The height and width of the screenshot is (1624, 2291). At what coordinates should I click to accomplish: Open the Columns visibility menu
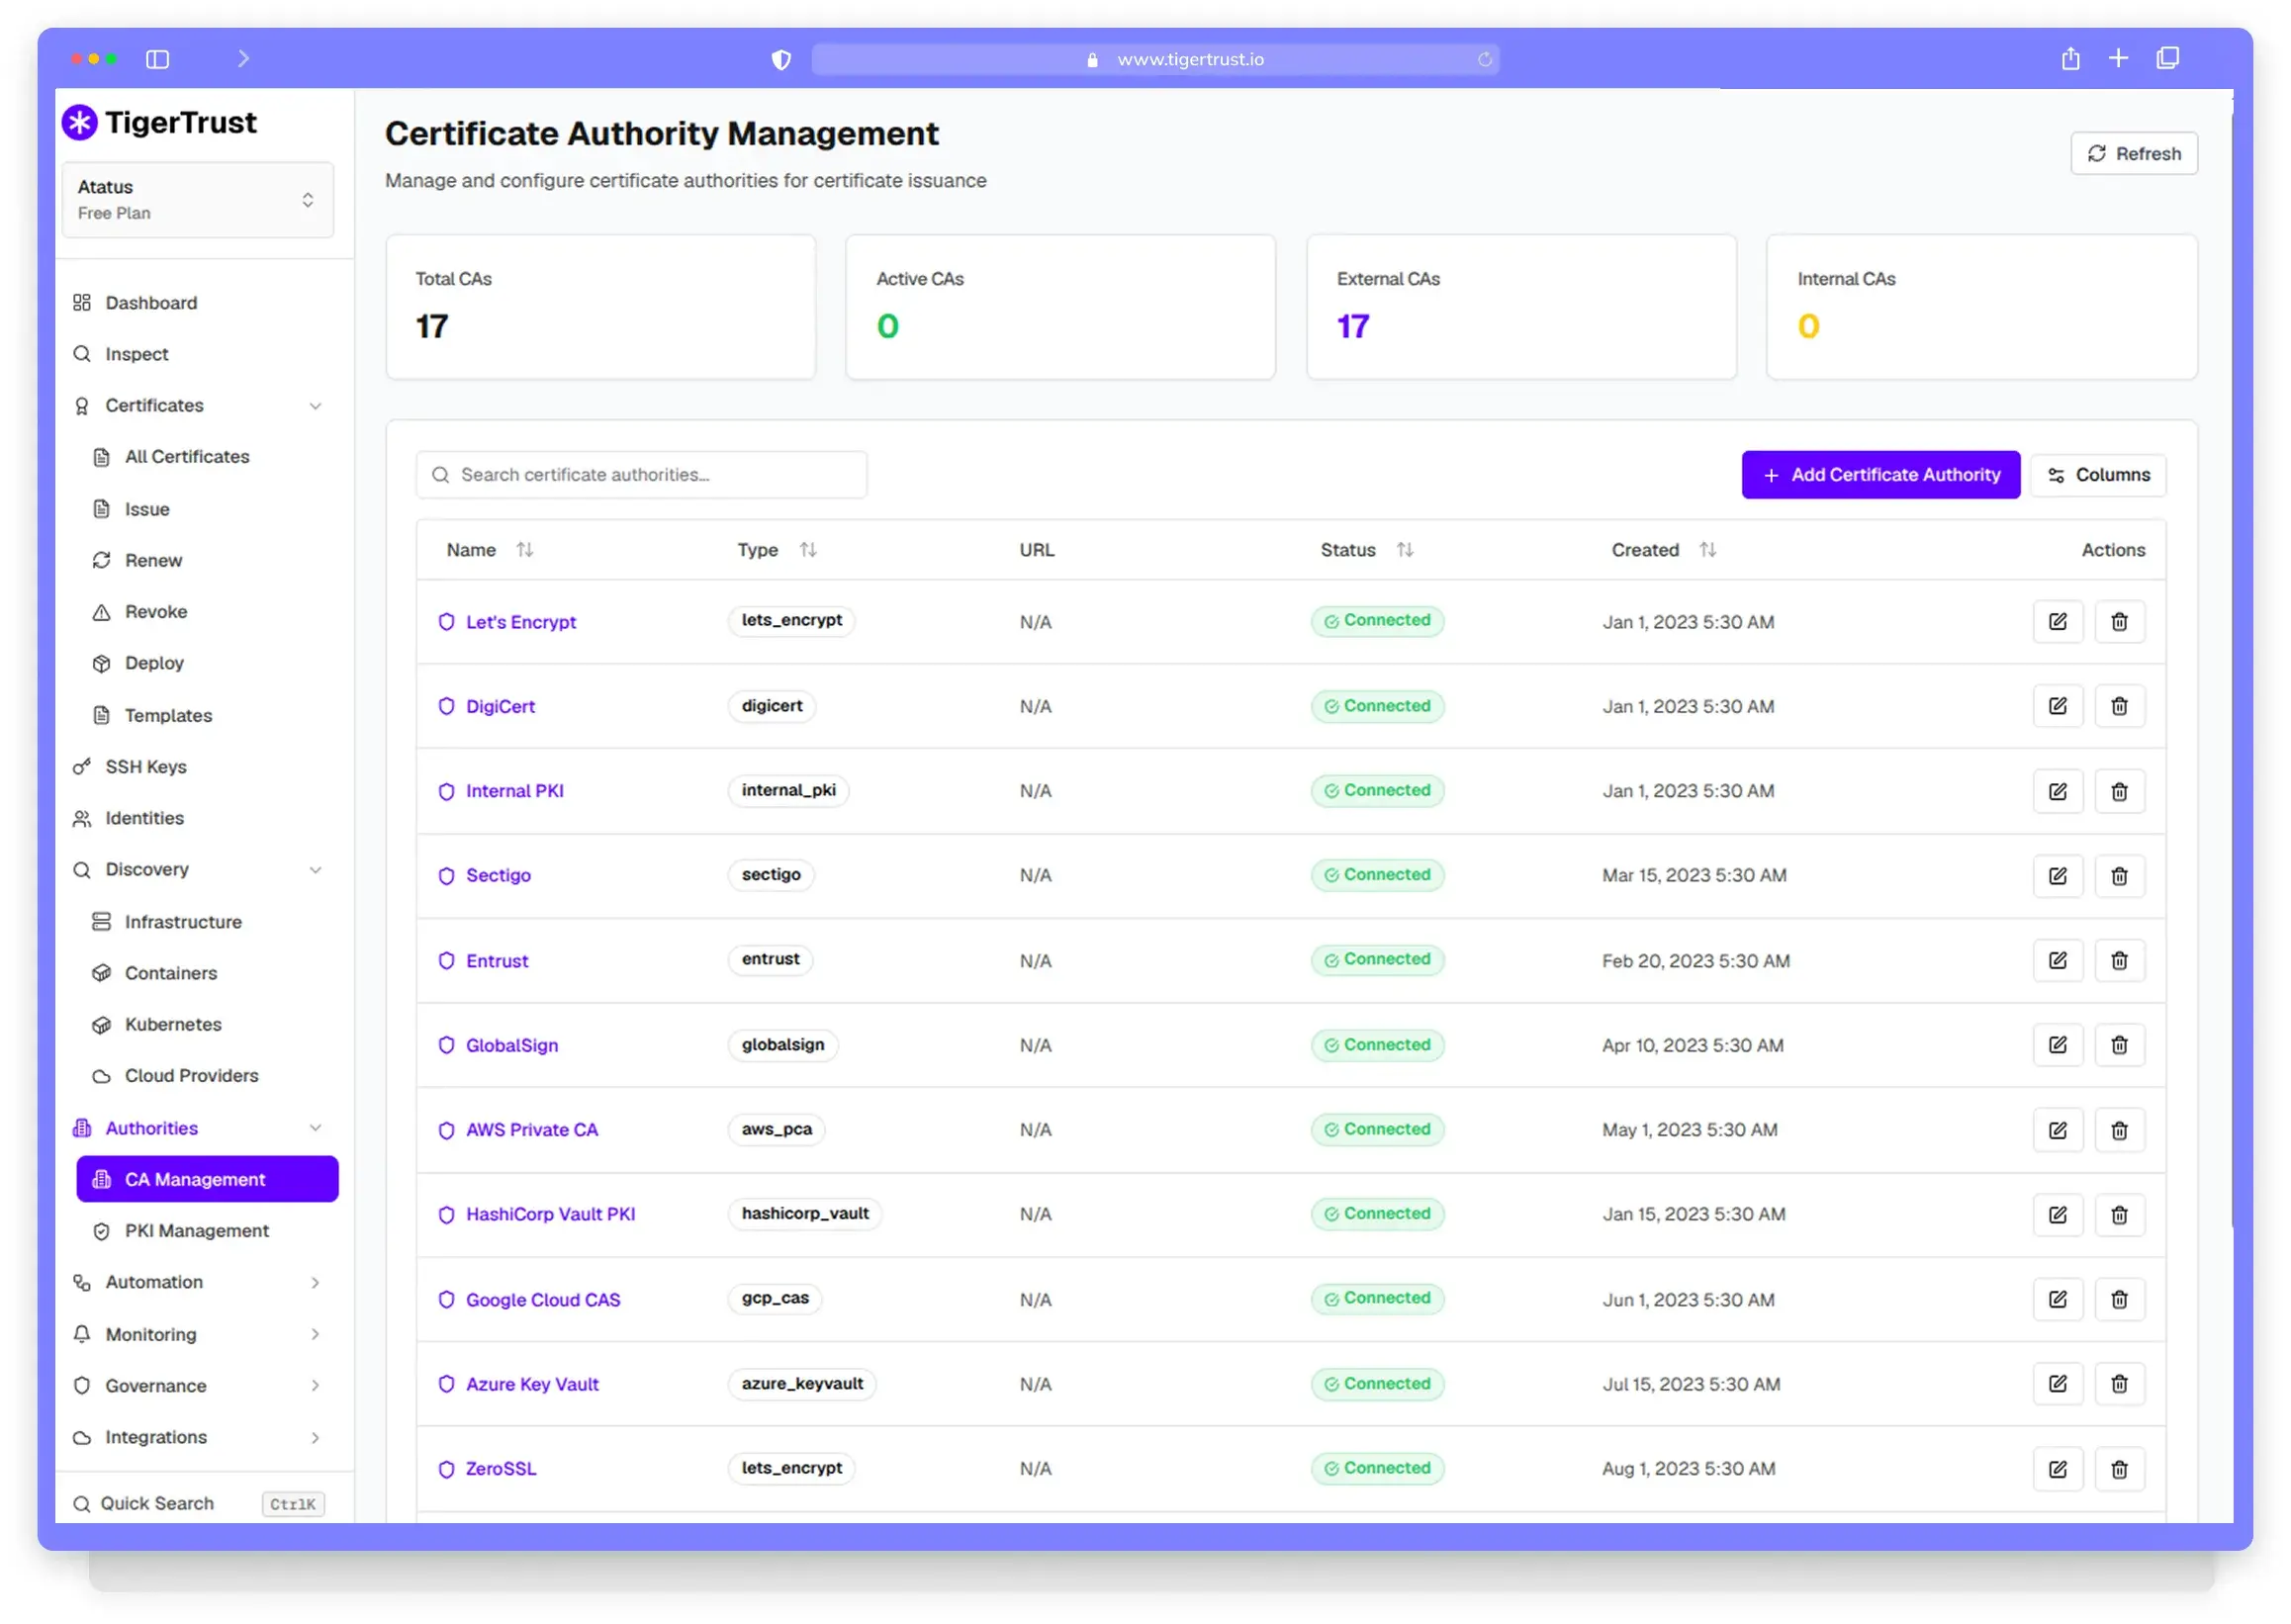[2098, 475]
